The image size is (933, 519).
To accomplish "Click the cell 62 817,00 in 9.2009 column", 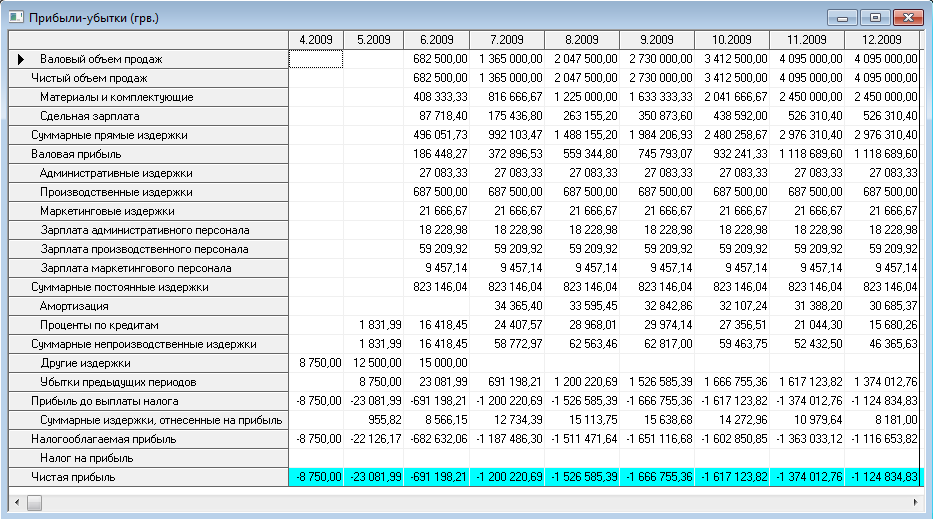I will (657, 345).
